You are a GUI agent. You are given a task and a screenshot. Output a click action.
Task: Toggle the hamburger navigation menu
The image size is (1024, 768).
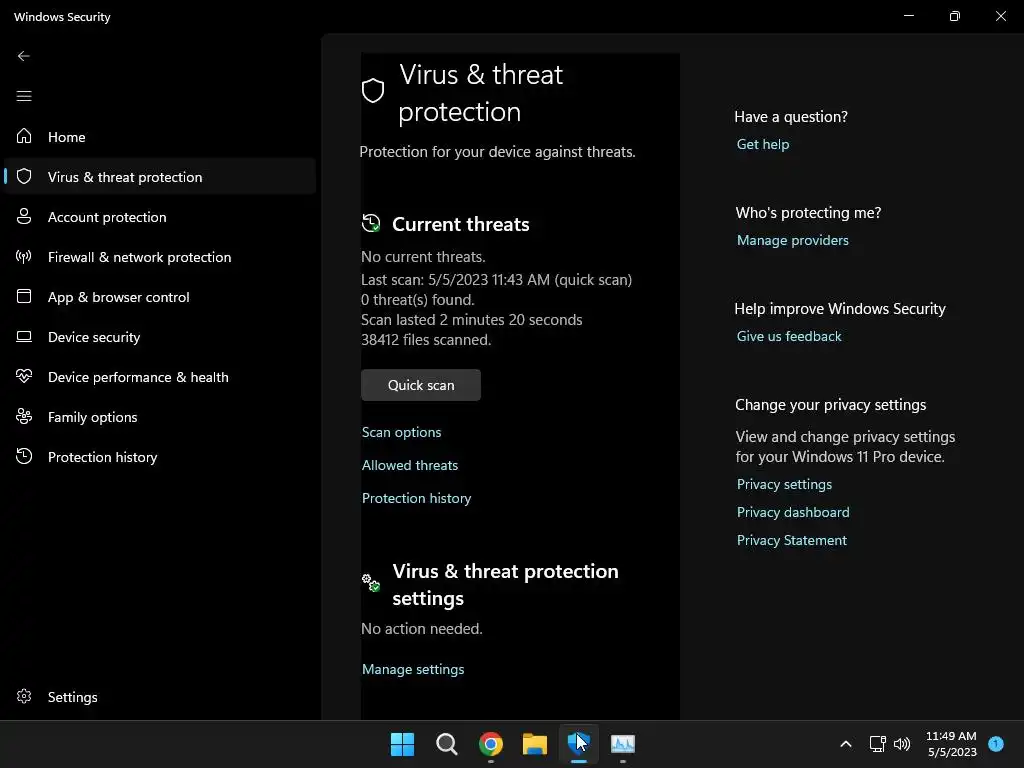pyautogui.click(x=24, y=96)
